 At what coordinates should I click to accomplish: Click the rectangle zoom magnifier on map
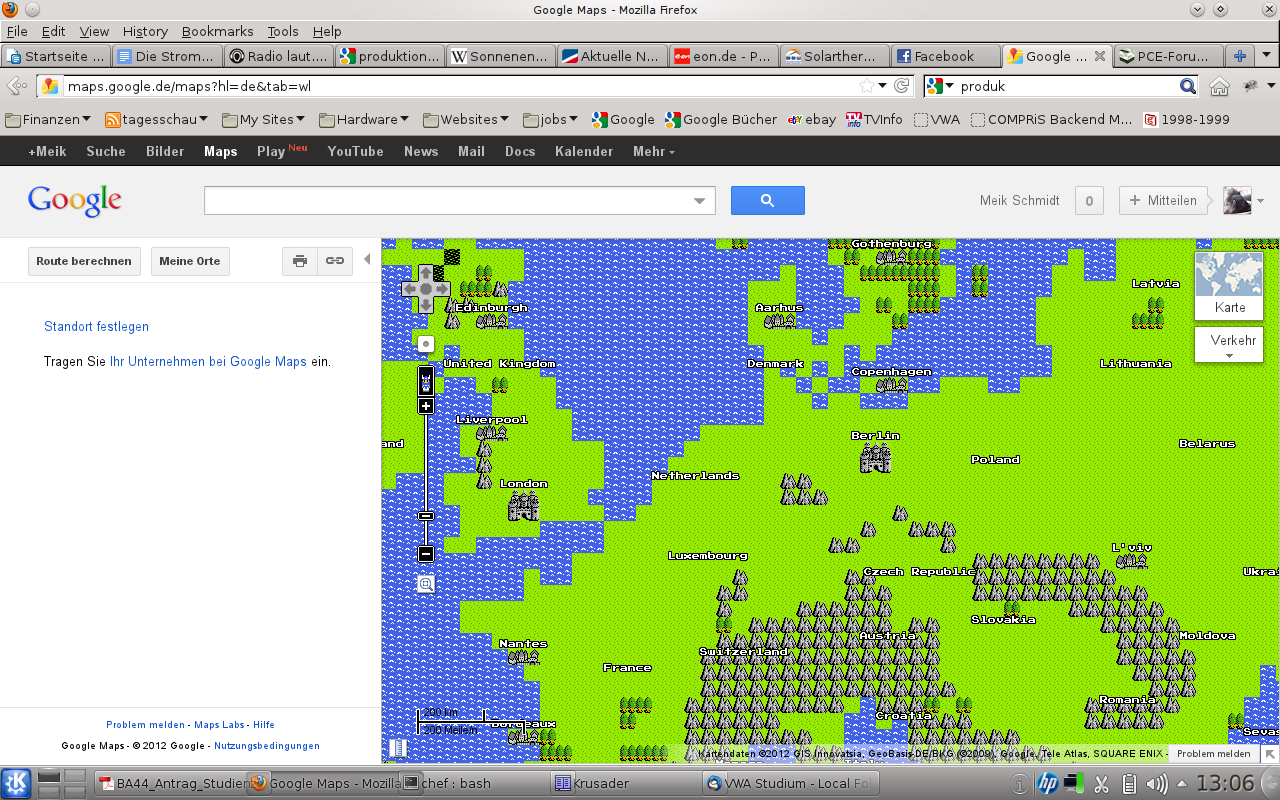click(426, 584)
